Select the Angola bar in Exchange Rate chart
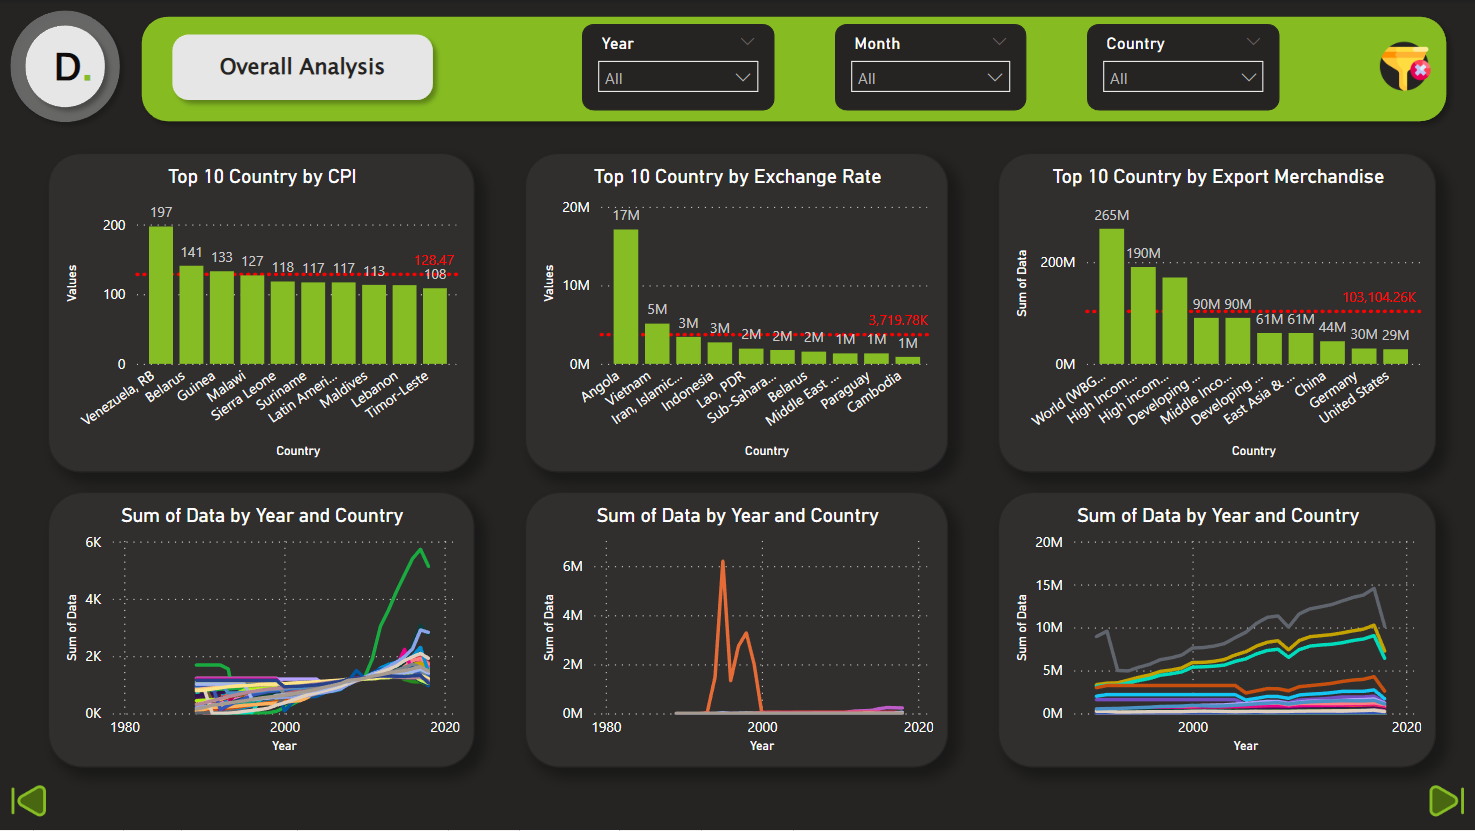 [x=626, y=297]
